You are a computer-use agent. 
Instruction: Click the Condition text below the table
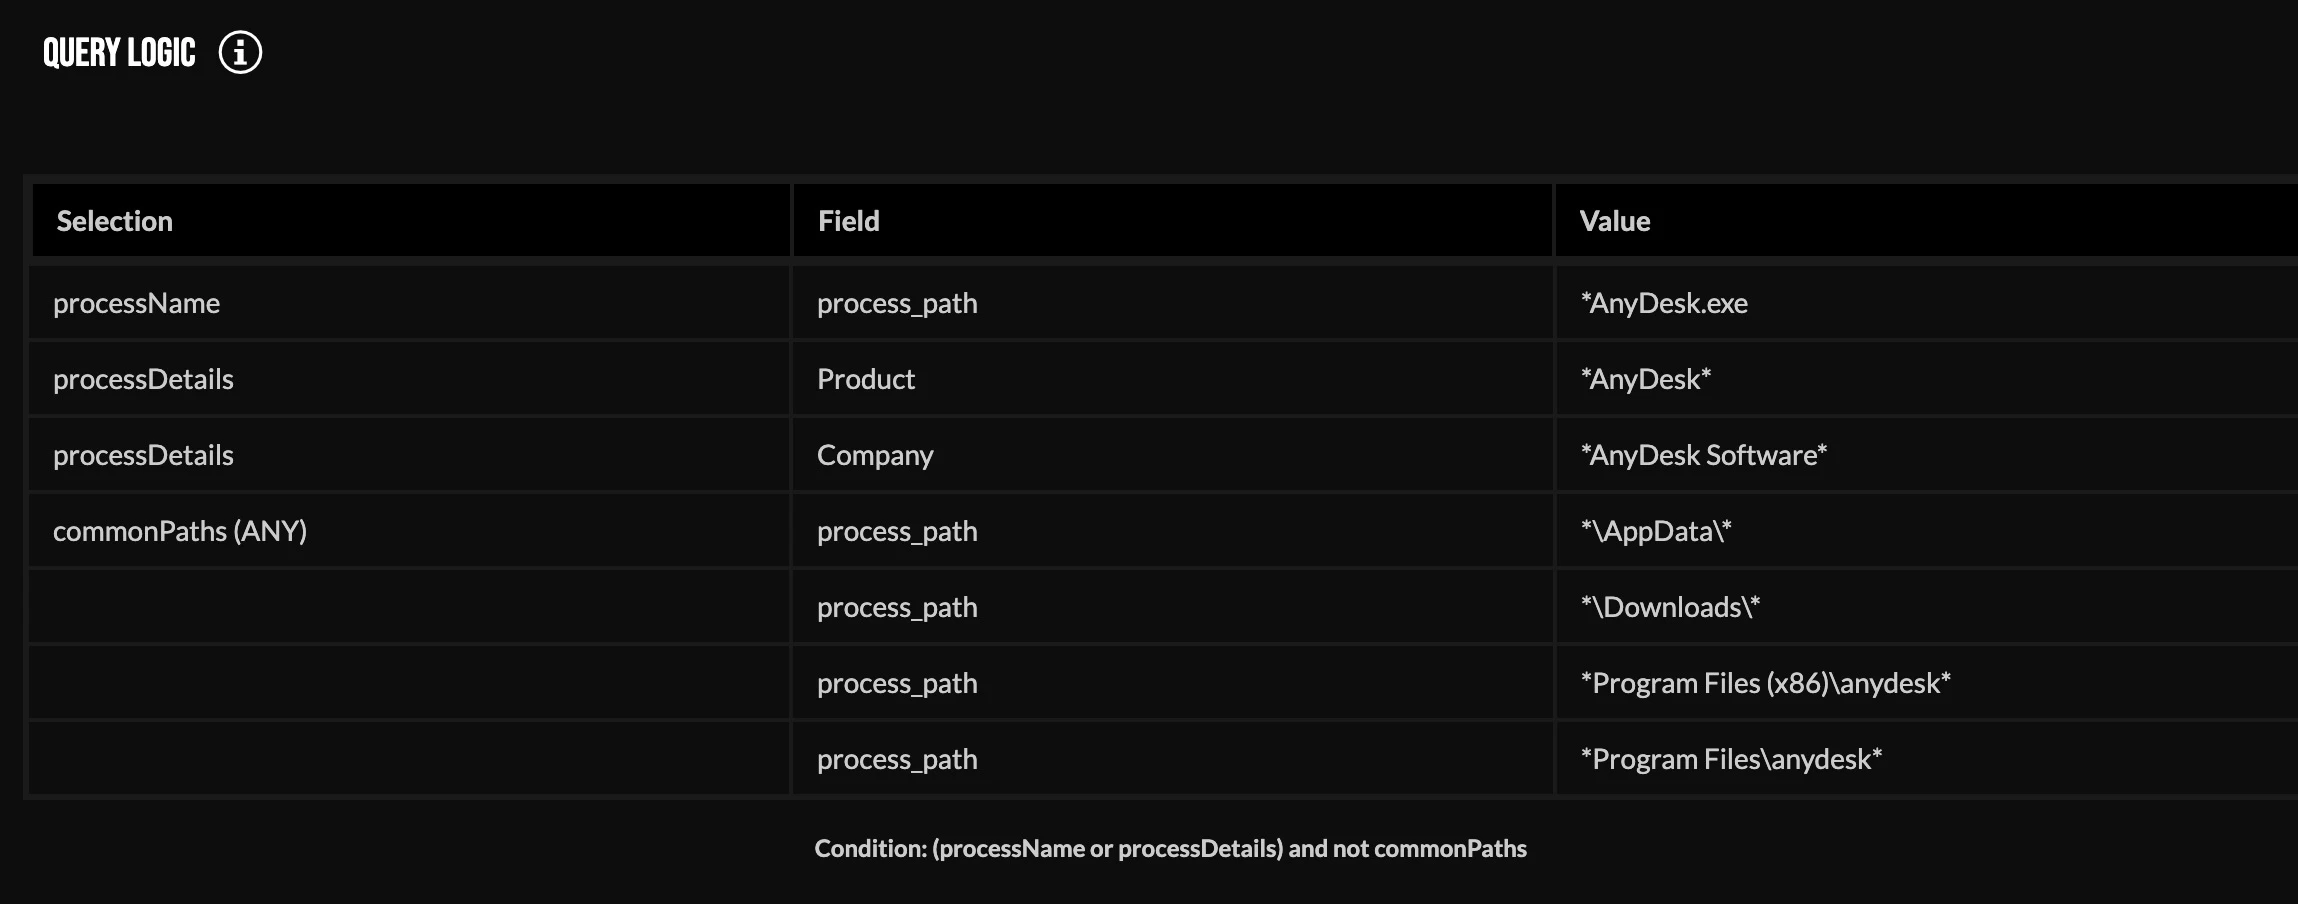click(x=1170, y=848)
